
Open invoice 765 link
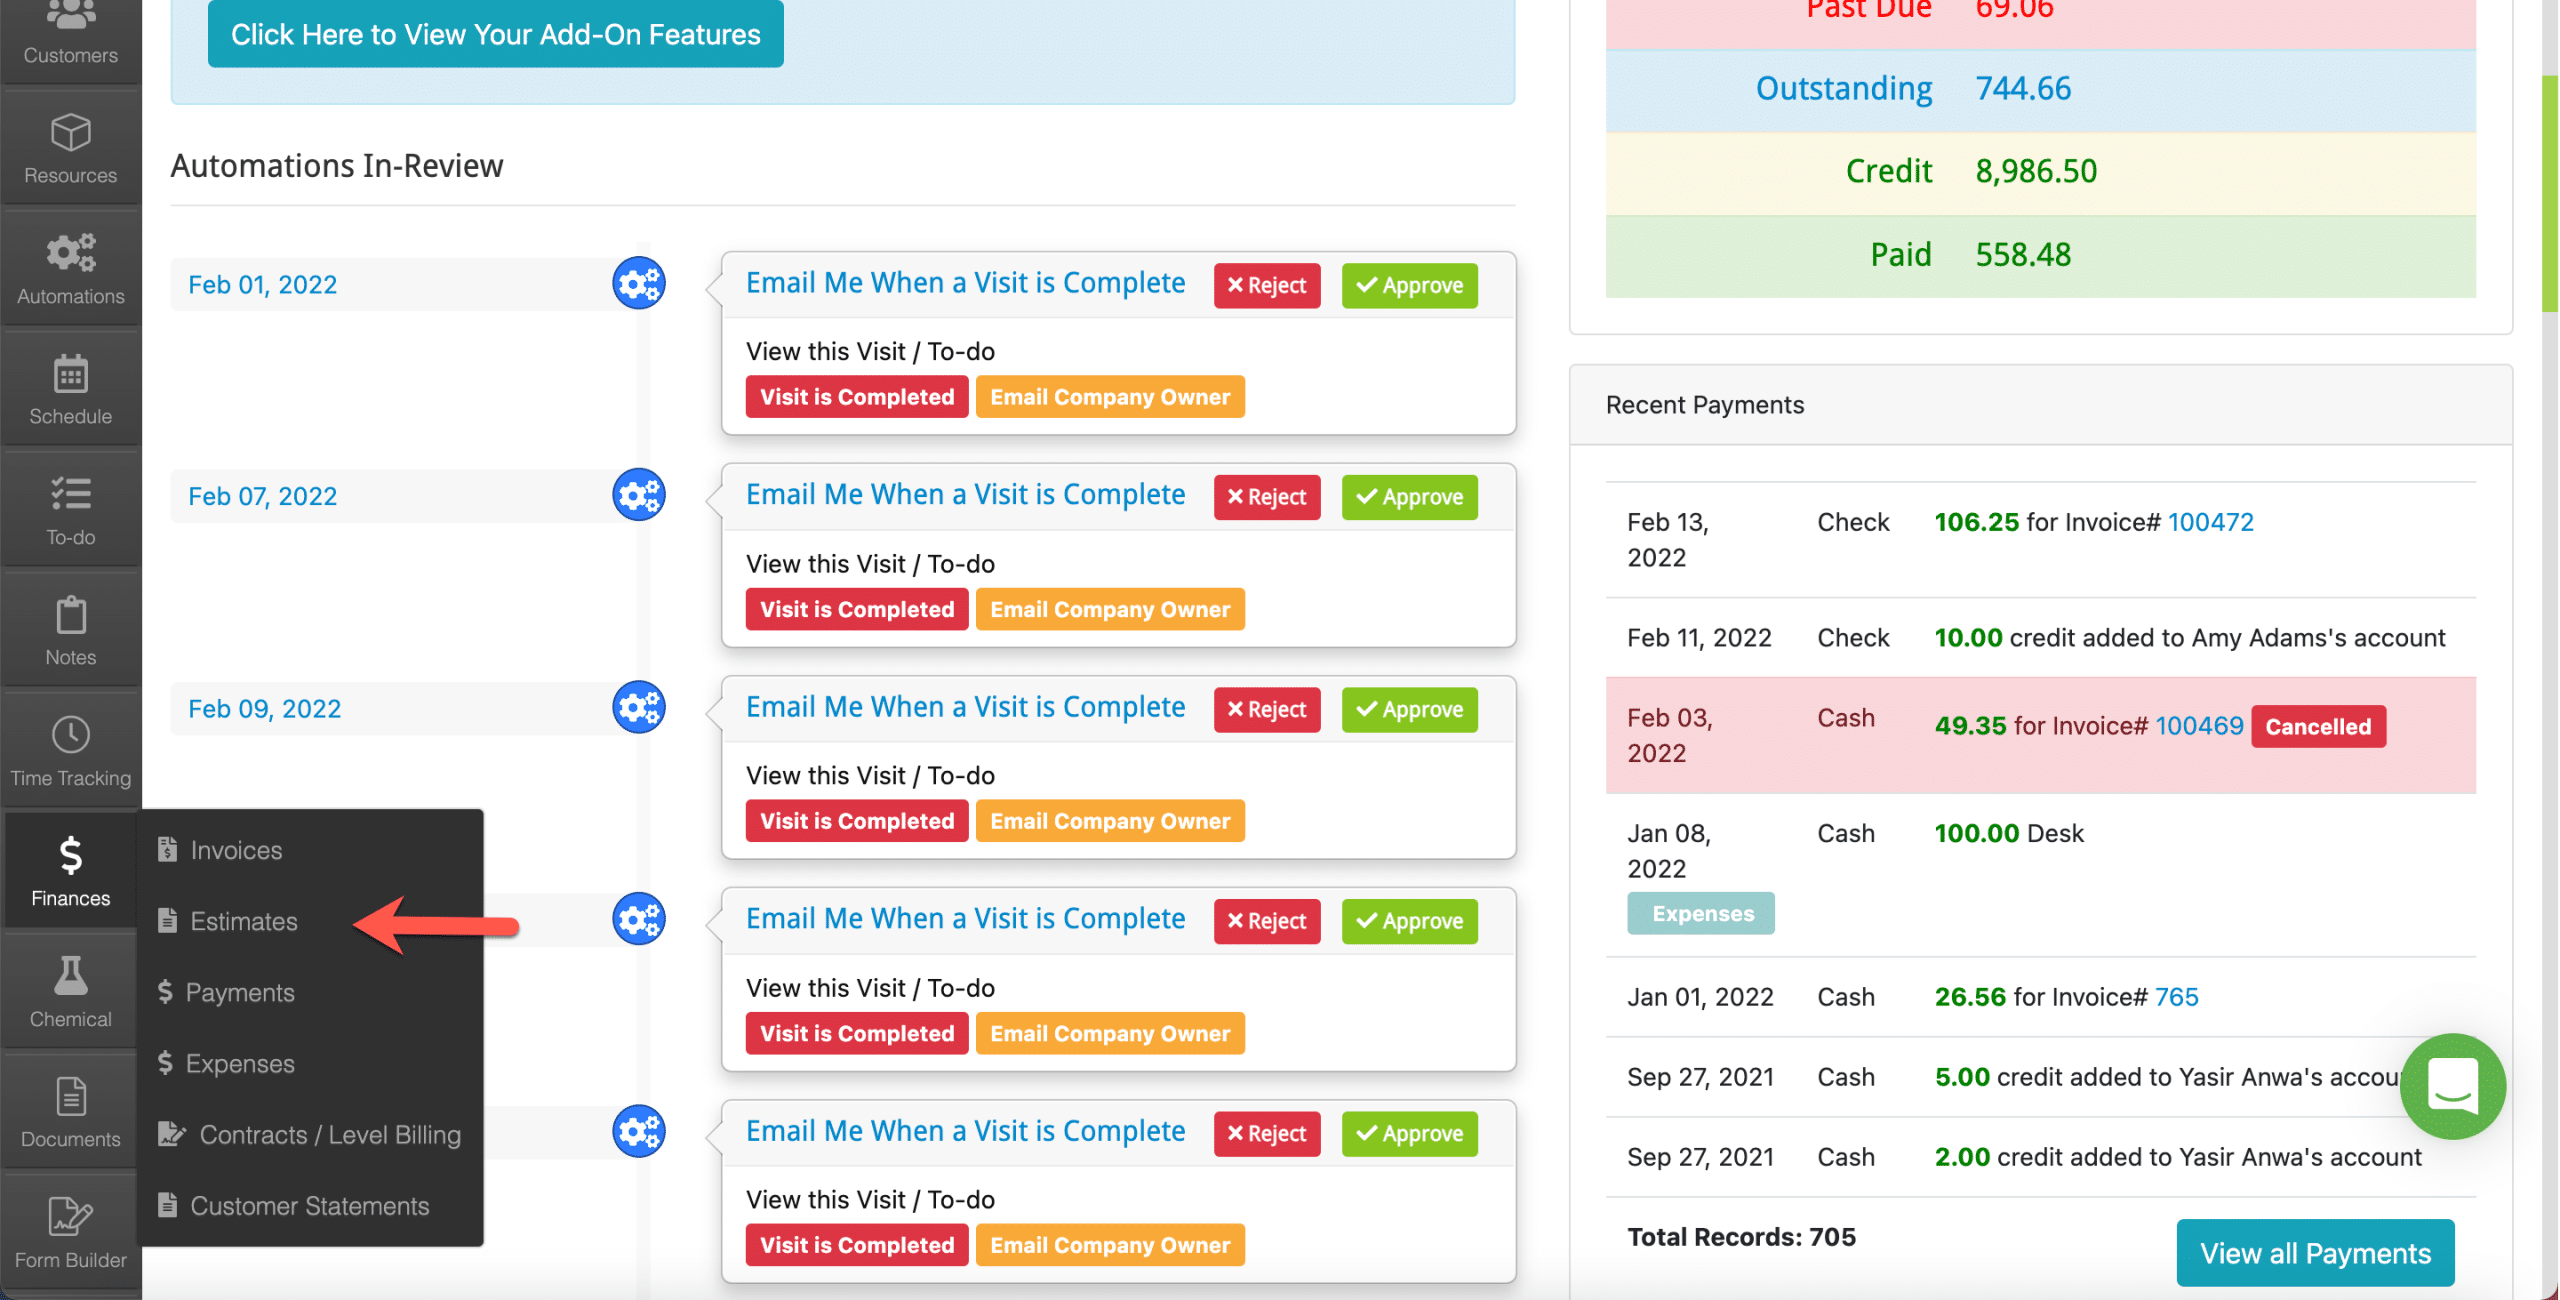(x=2176, y=997)
